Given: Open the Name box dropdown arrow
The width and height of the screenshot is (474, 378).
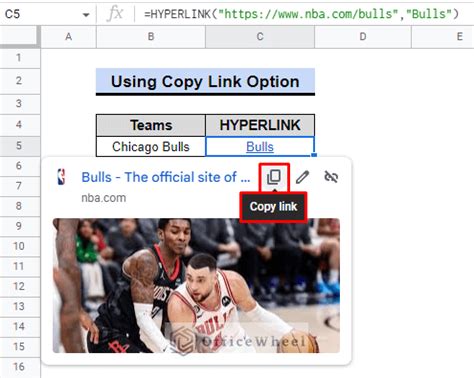Looking at the screenshot, I should click(86, 15).
